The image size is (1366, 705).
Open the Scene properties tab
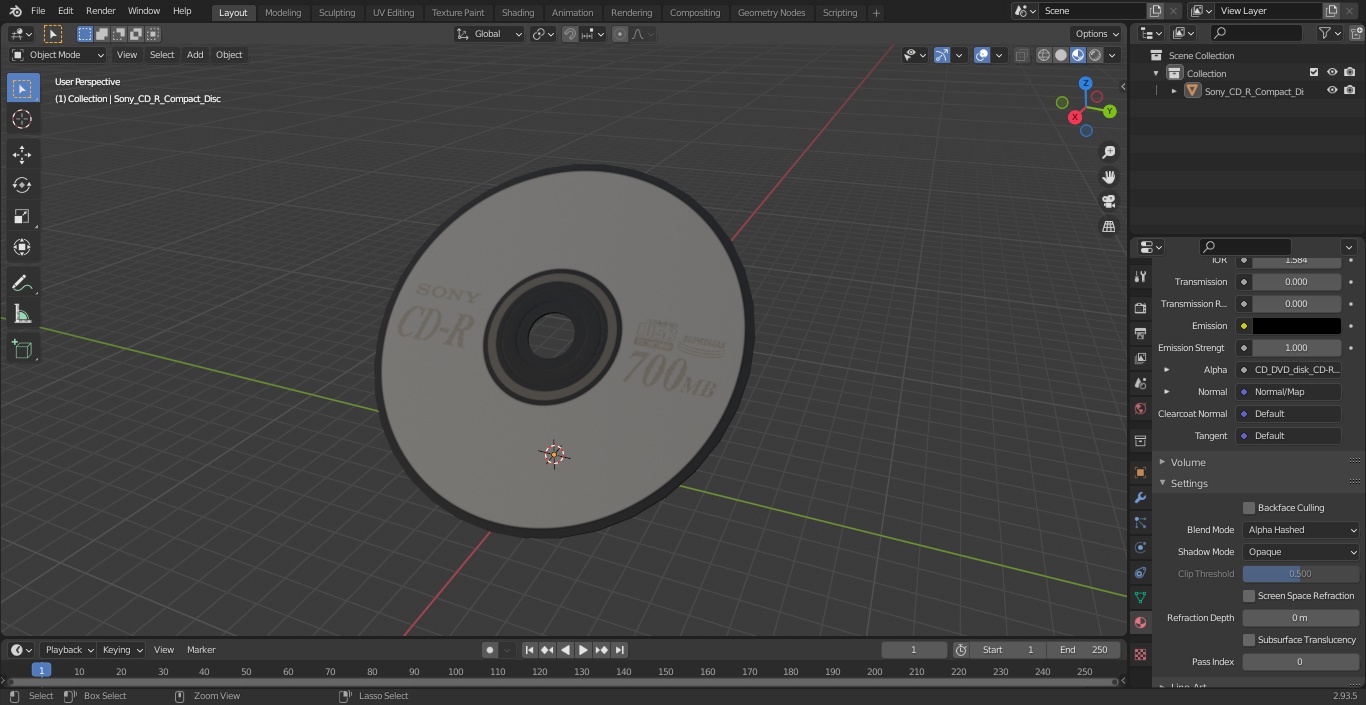[x=1140, y=383]
